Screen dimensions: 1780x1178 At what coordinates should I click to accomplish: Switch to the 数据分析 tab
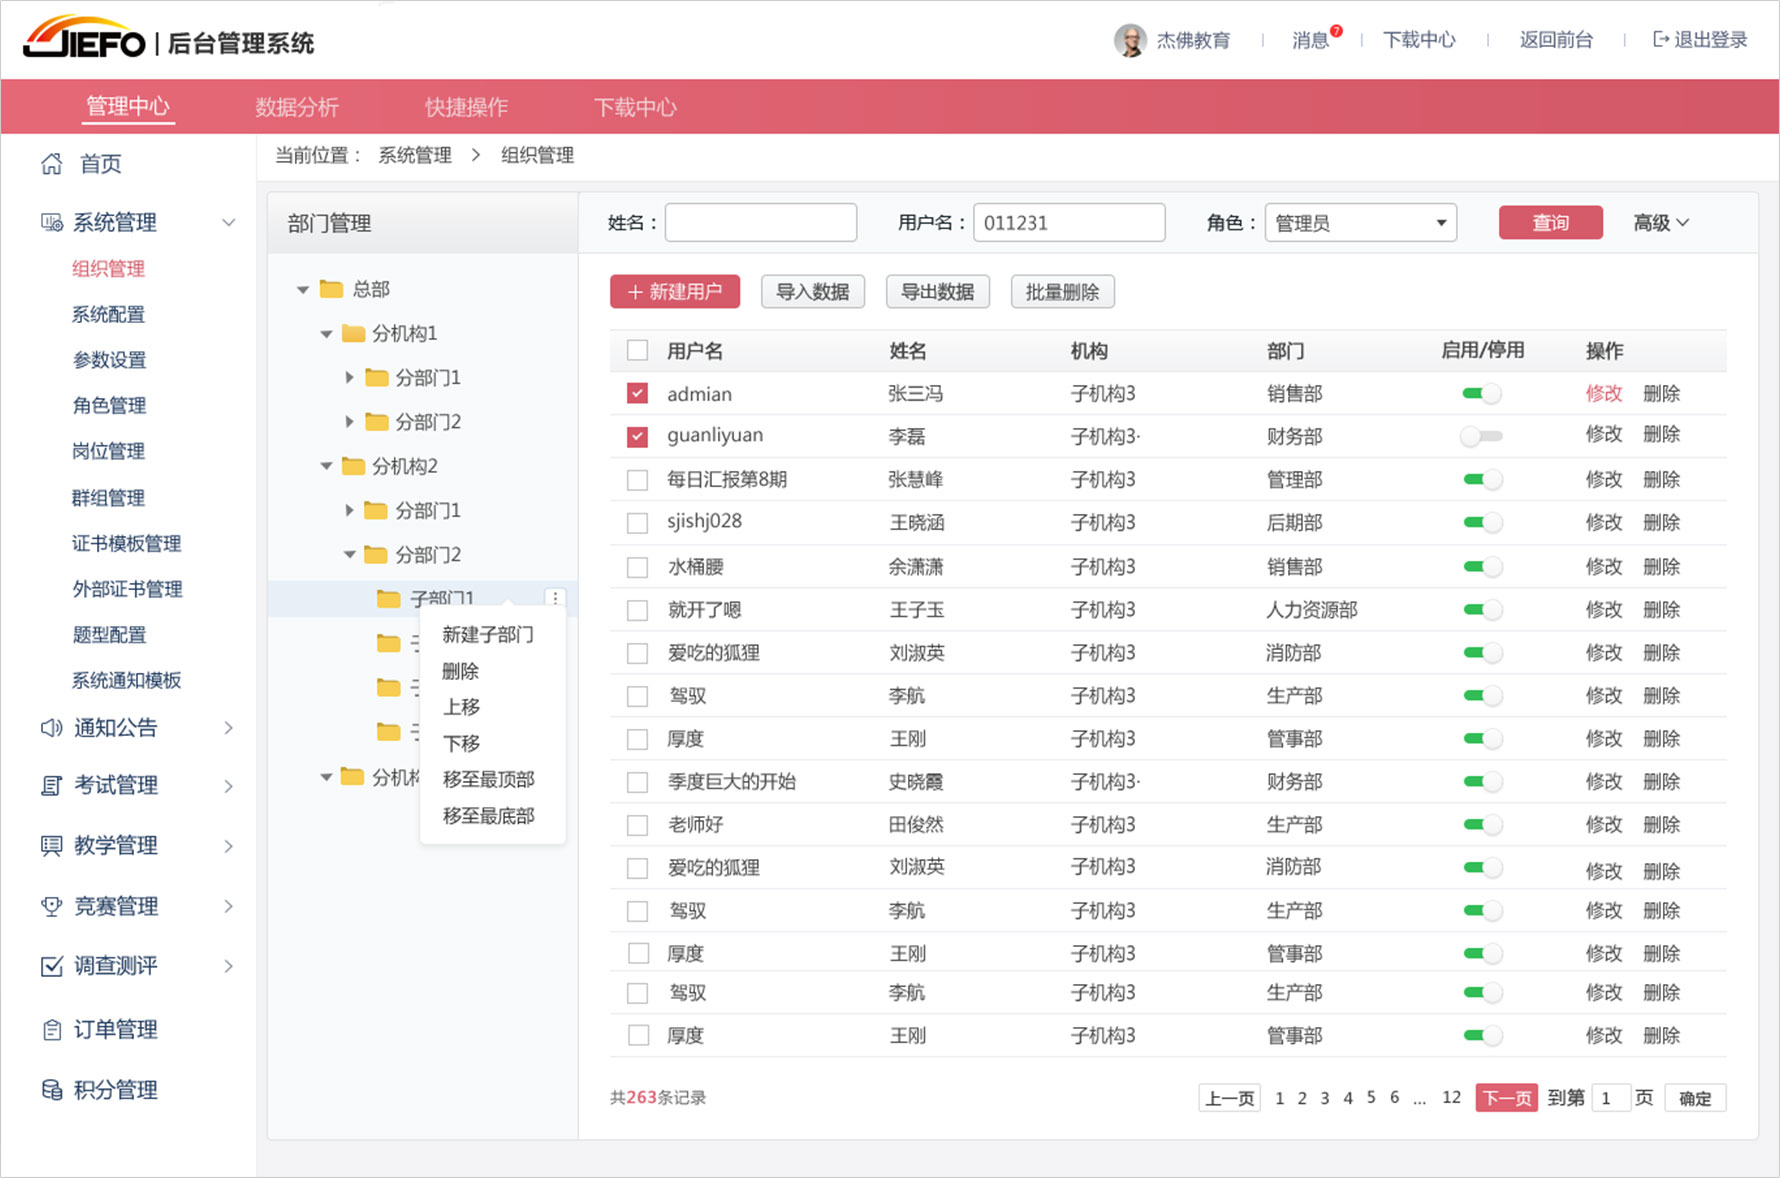point(297,106)
